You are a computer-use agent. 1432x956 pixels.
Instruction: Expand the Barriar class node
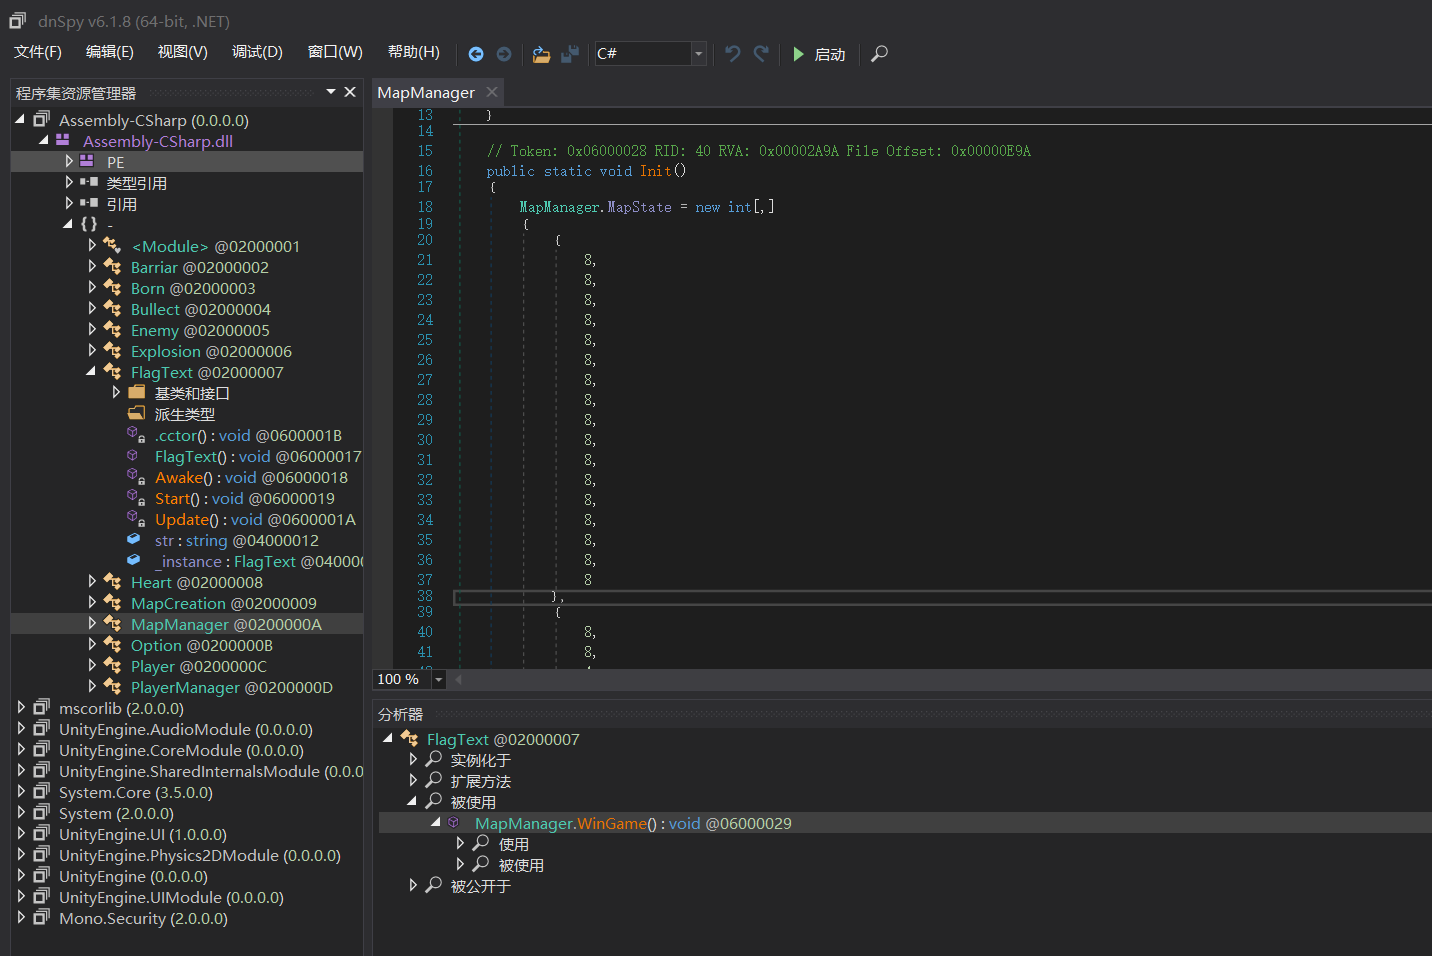tap(93, 266)
